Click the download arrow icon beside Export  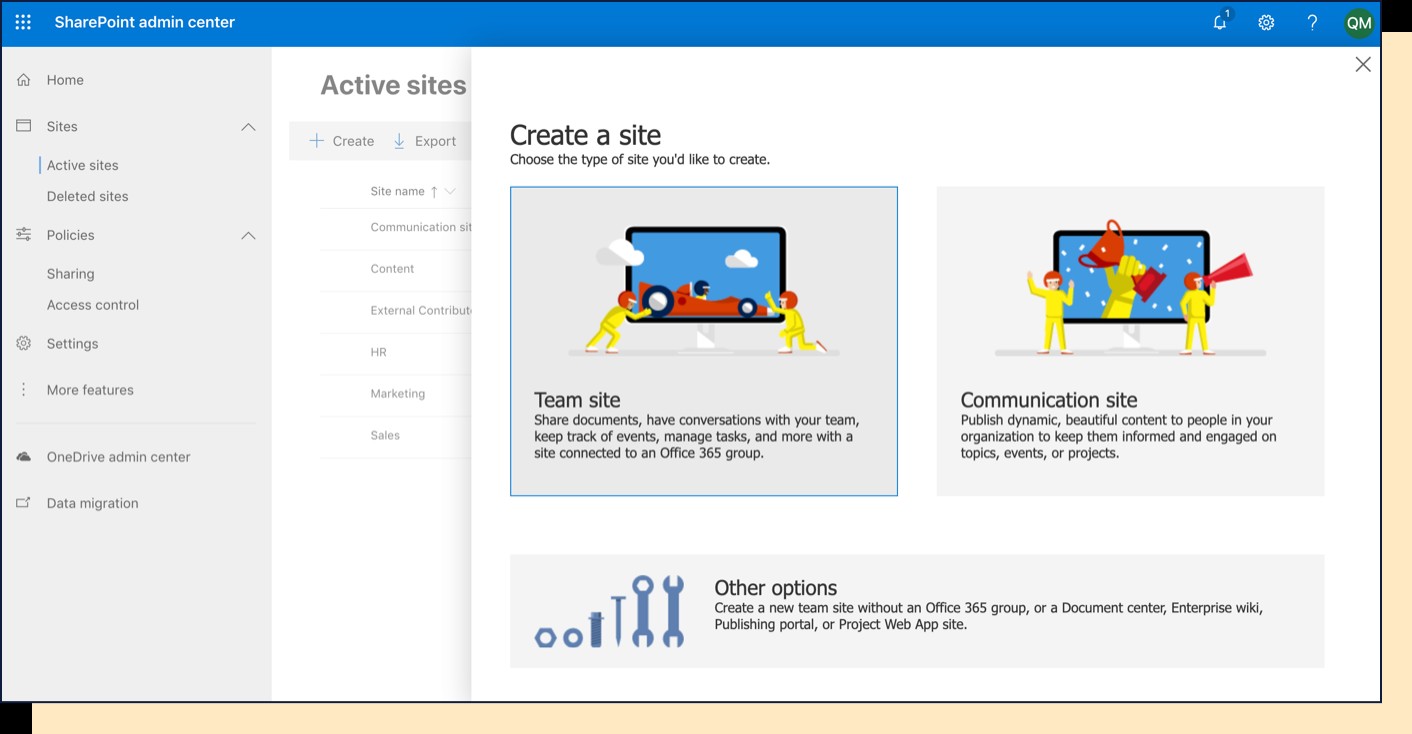coord(399,141)
